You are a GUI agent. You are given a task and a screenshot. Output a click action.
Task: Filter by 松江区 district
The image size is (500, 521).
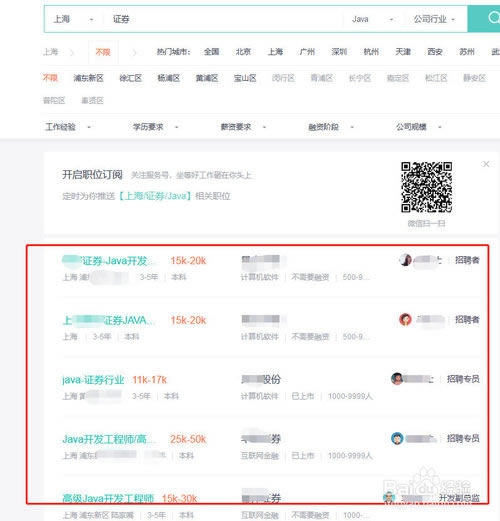click(436, 78)
